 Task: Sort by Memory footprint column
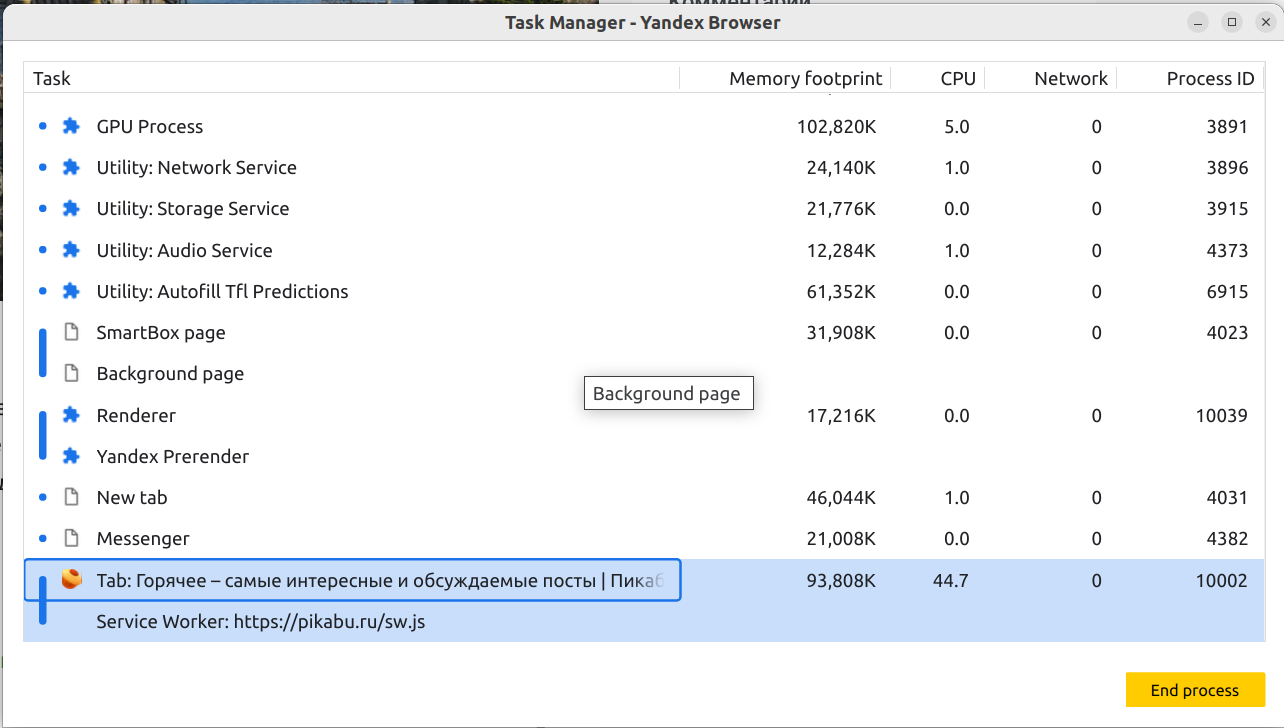pyautogui.click(x=805, y=79)
